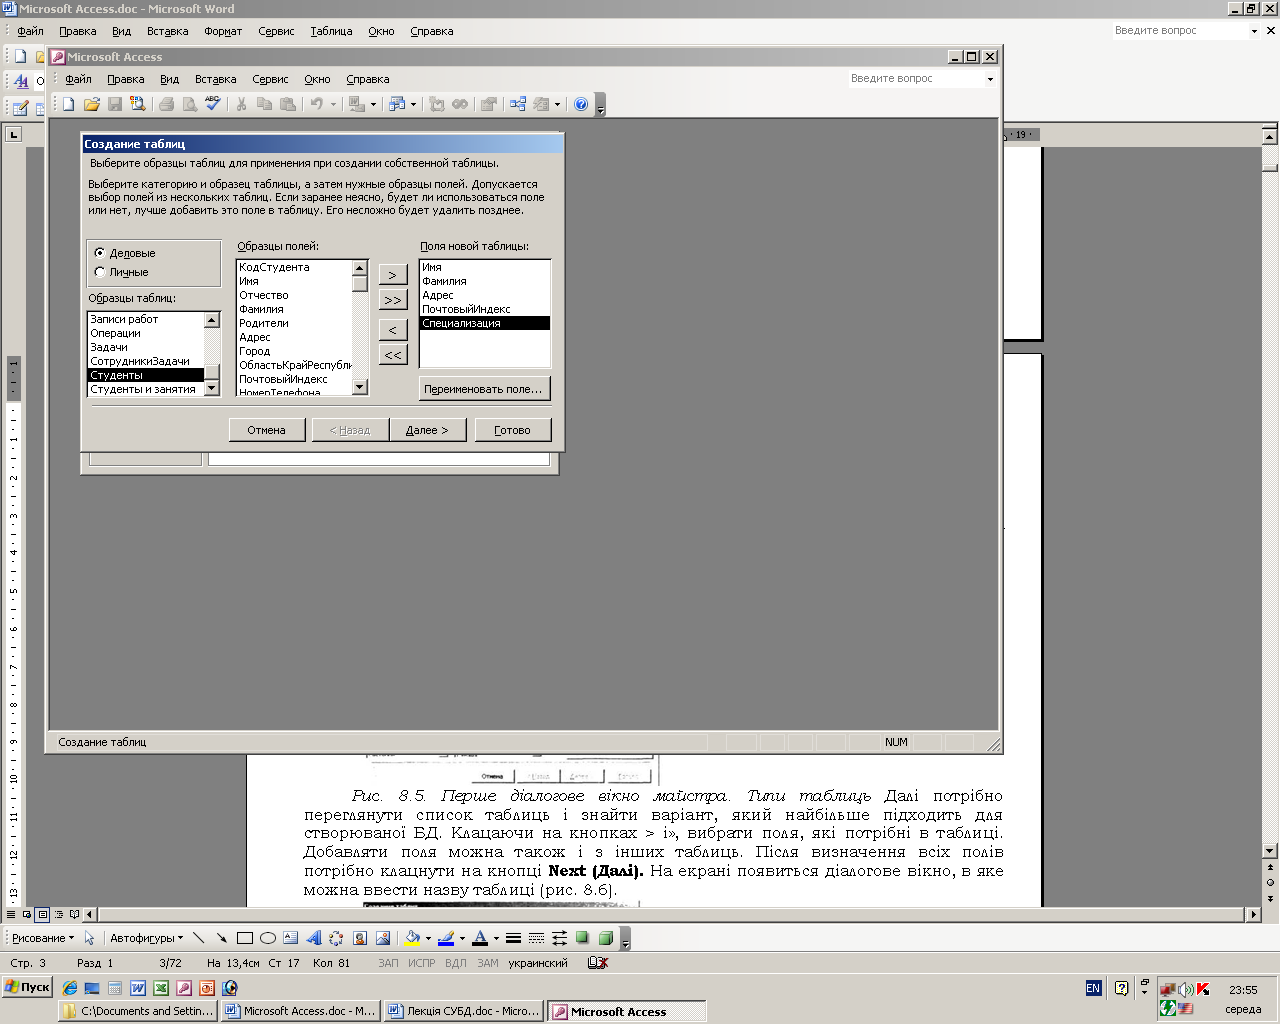Open Office Links dropdown arrow in Access toolbar
1280x1024 pixels.
(372, 104)
